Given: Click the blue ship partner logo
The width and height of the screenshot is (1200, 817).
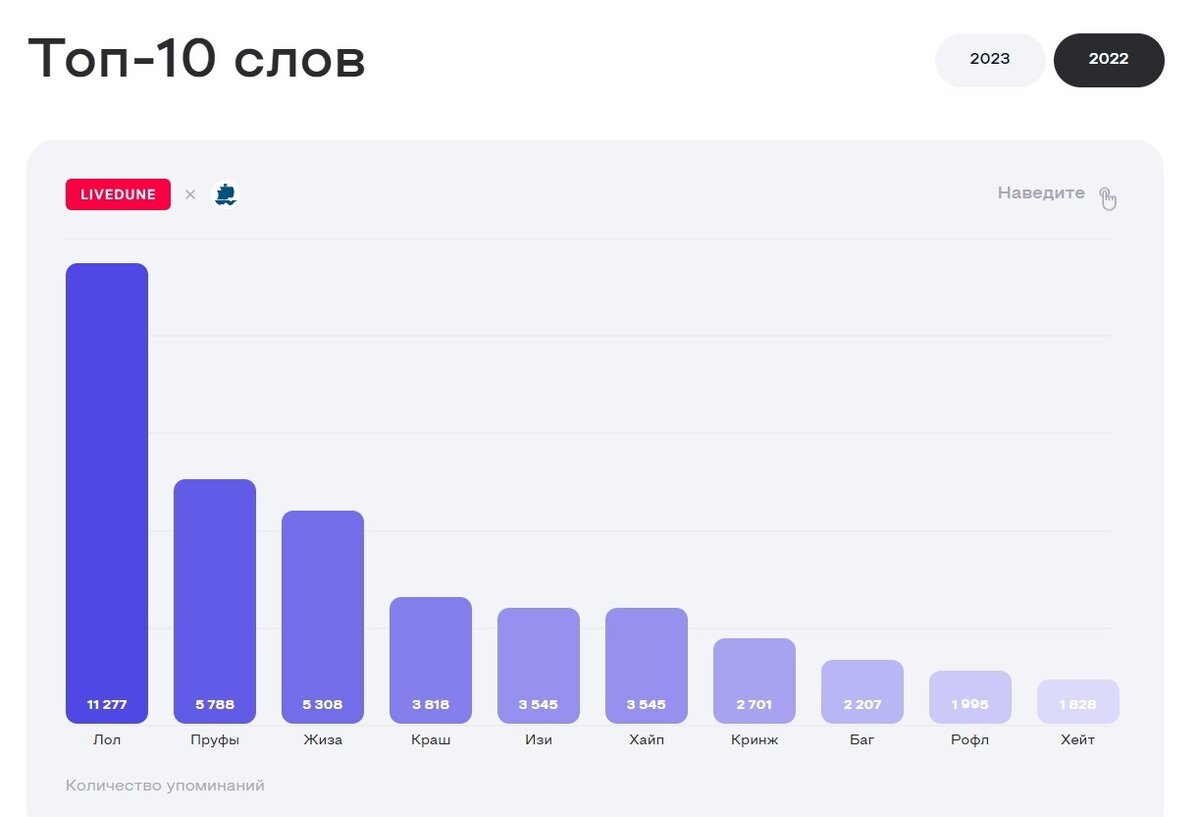Looking at the screenshot, I should coord(227,194).
